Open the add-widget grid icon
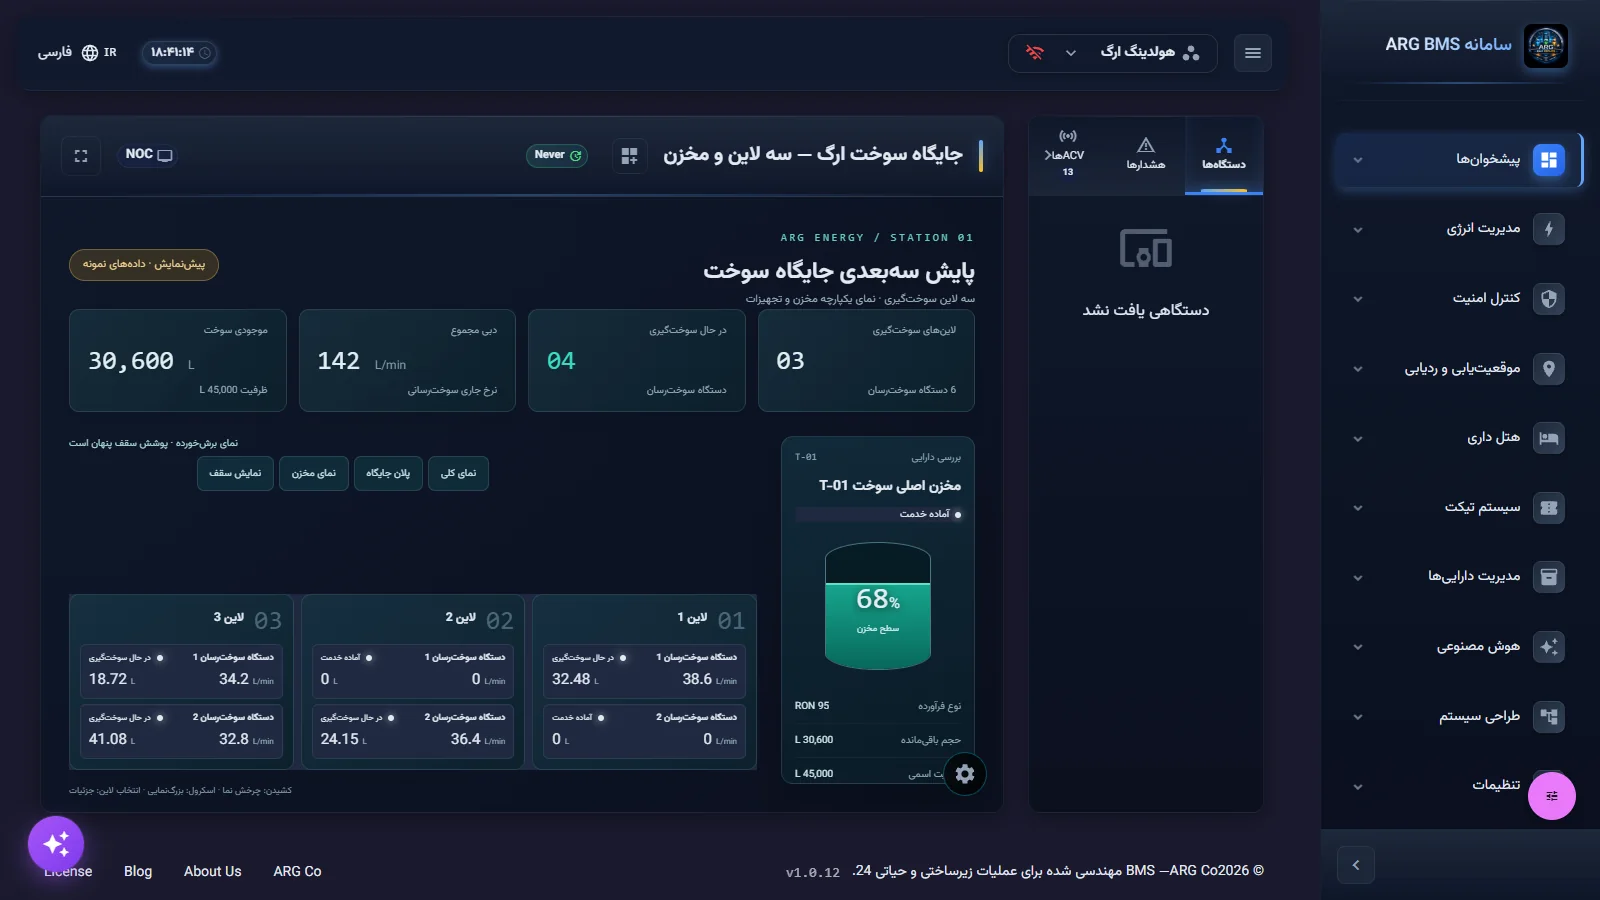This screenshot has height=900, width=1600. pos(629,156)
